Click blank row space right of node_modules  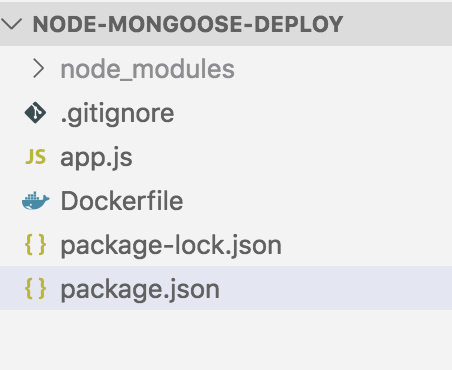pyautogui.click(x=343, y=69)
